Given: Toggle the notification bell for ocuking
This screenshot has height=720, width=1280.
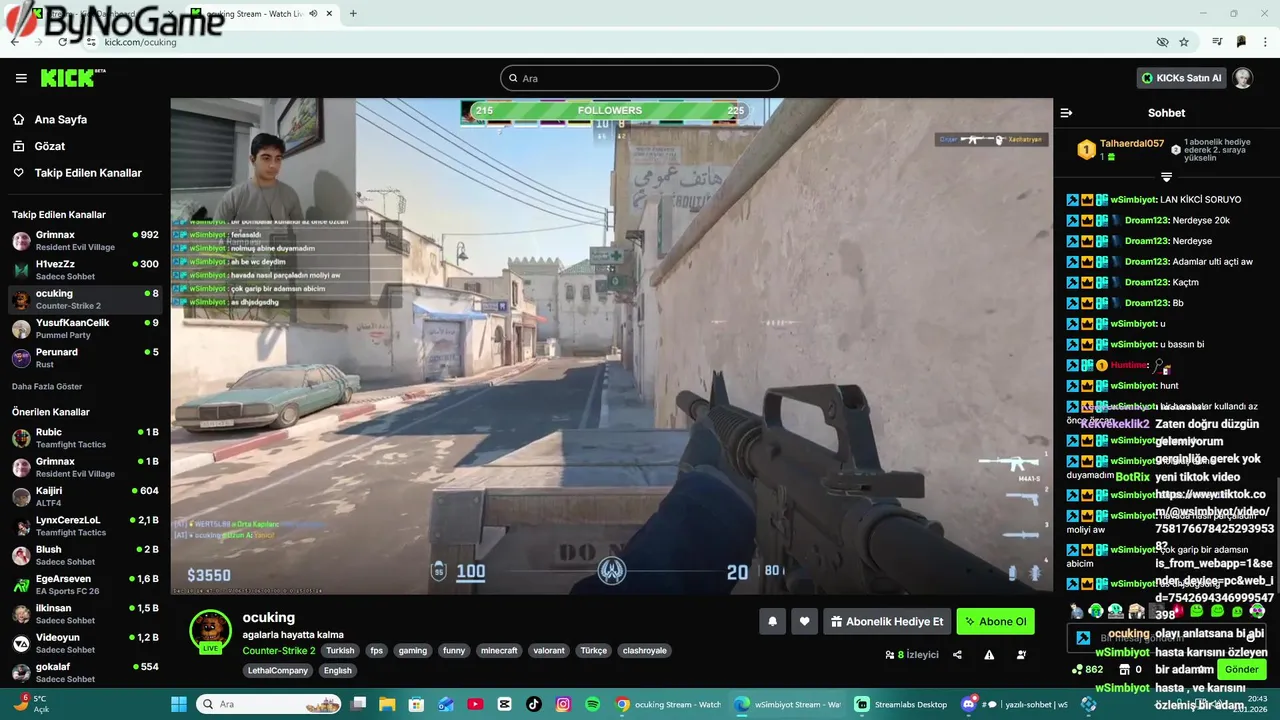Looking at the screenshot, I should 772,621.
